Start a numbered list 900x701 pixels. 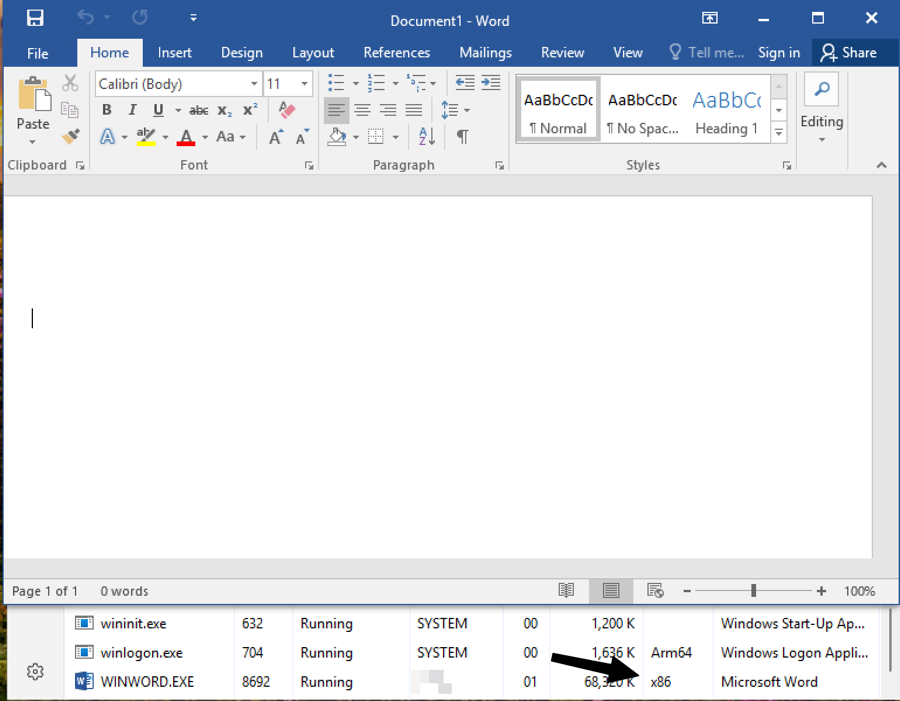(x=376, y=83)
